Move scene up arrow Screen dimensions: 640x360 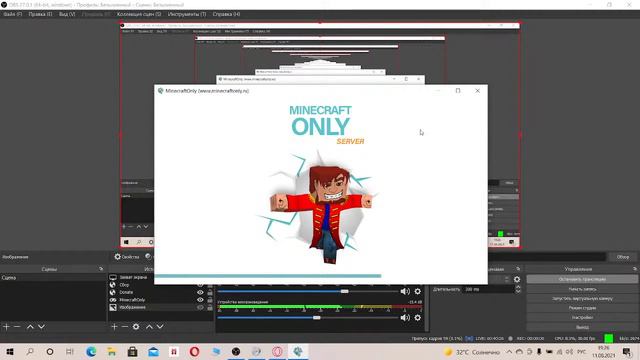click(x=30, y=327)
